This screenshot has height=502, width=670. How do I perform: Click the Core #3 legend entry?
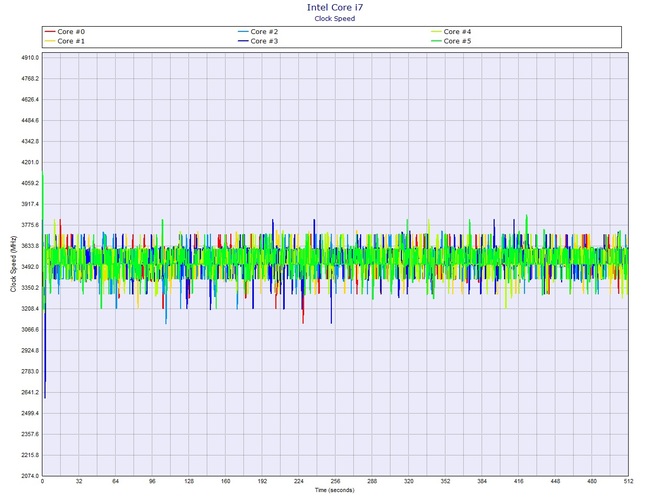(258, 41)
